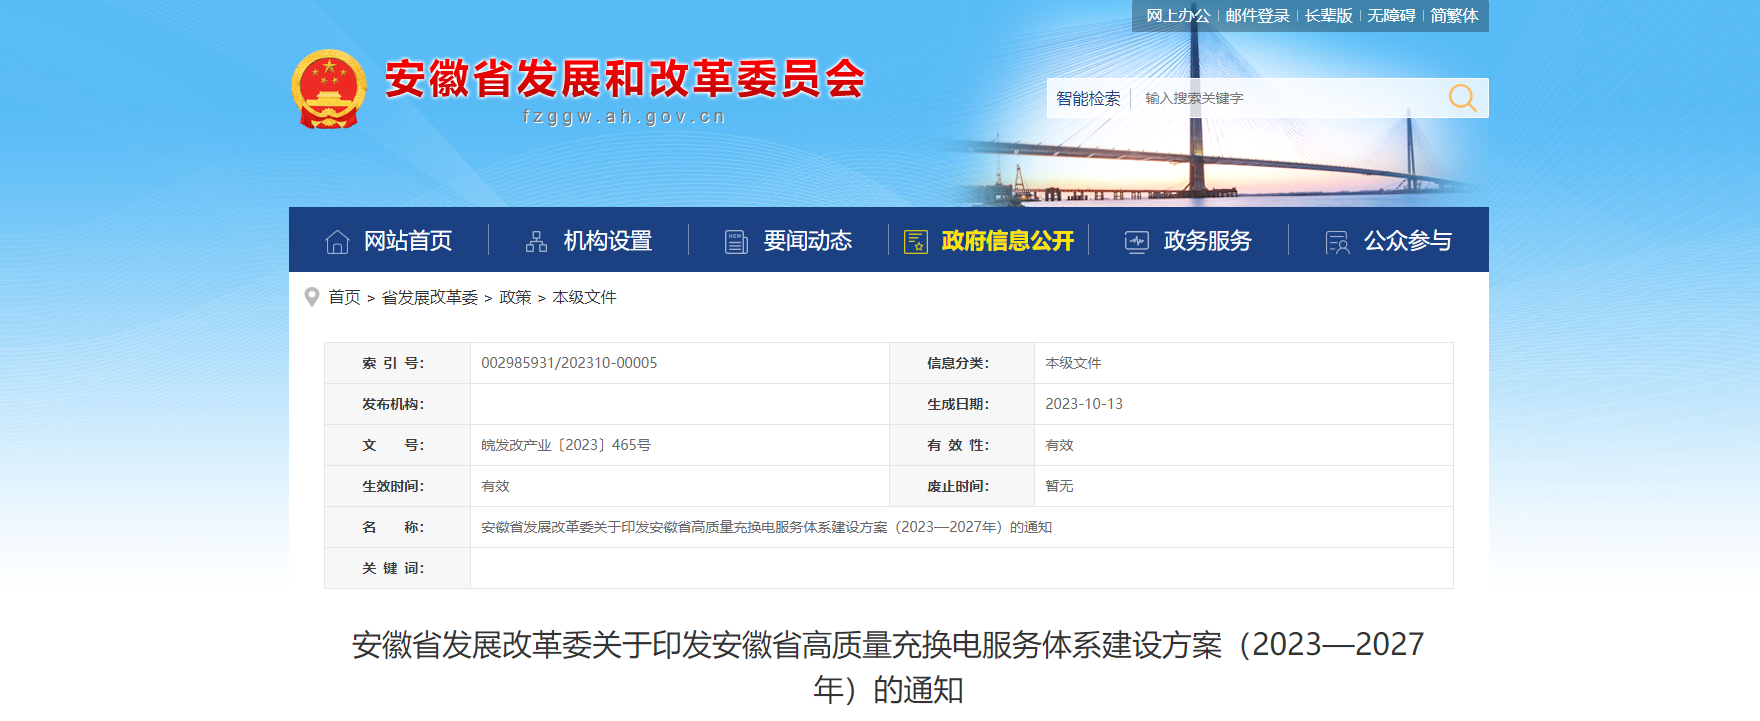Click the news document icon beside 要闻动态
Viewport: 1760px width, 721px height.
point(736,242)
